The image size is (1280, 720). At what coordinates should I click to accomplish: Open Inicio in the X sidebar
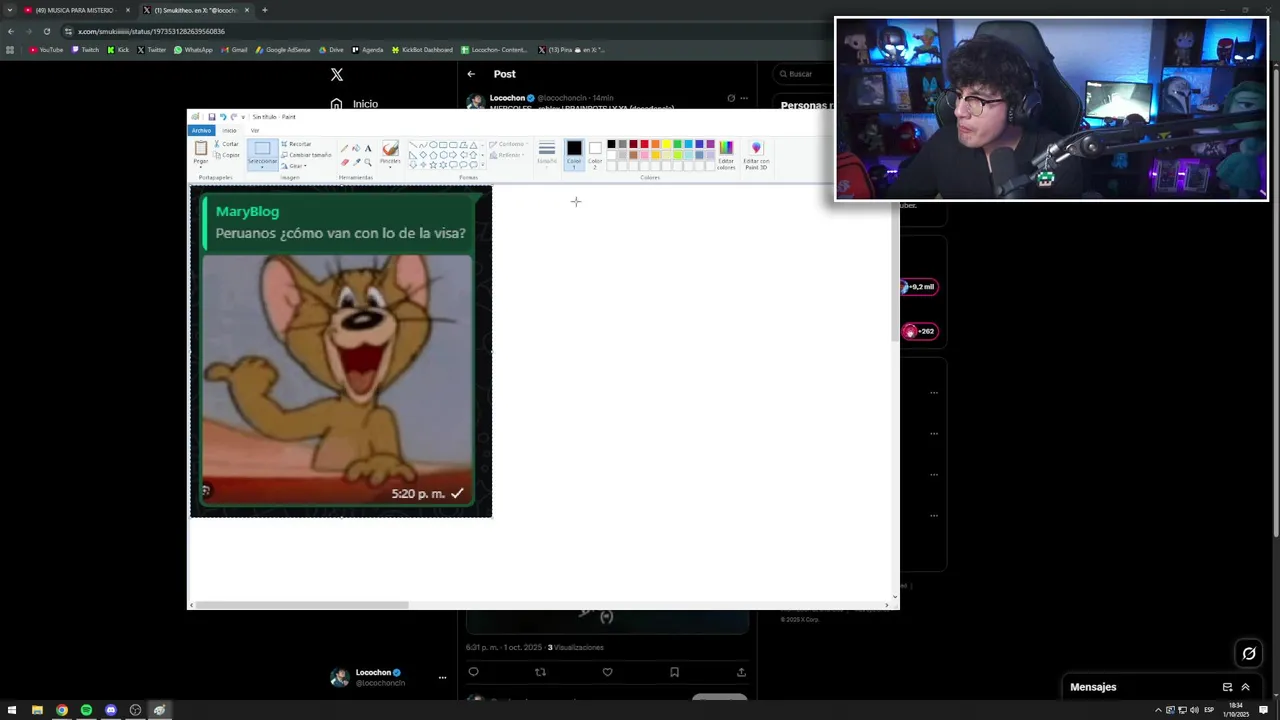click(x=354, y=104)
